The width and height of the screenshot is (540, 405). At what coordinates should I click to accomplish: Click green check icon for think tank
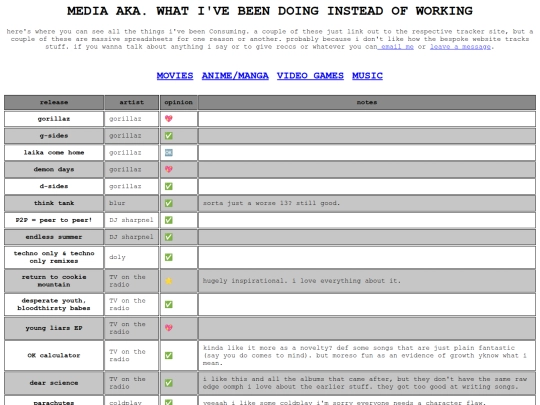[168, 203]
